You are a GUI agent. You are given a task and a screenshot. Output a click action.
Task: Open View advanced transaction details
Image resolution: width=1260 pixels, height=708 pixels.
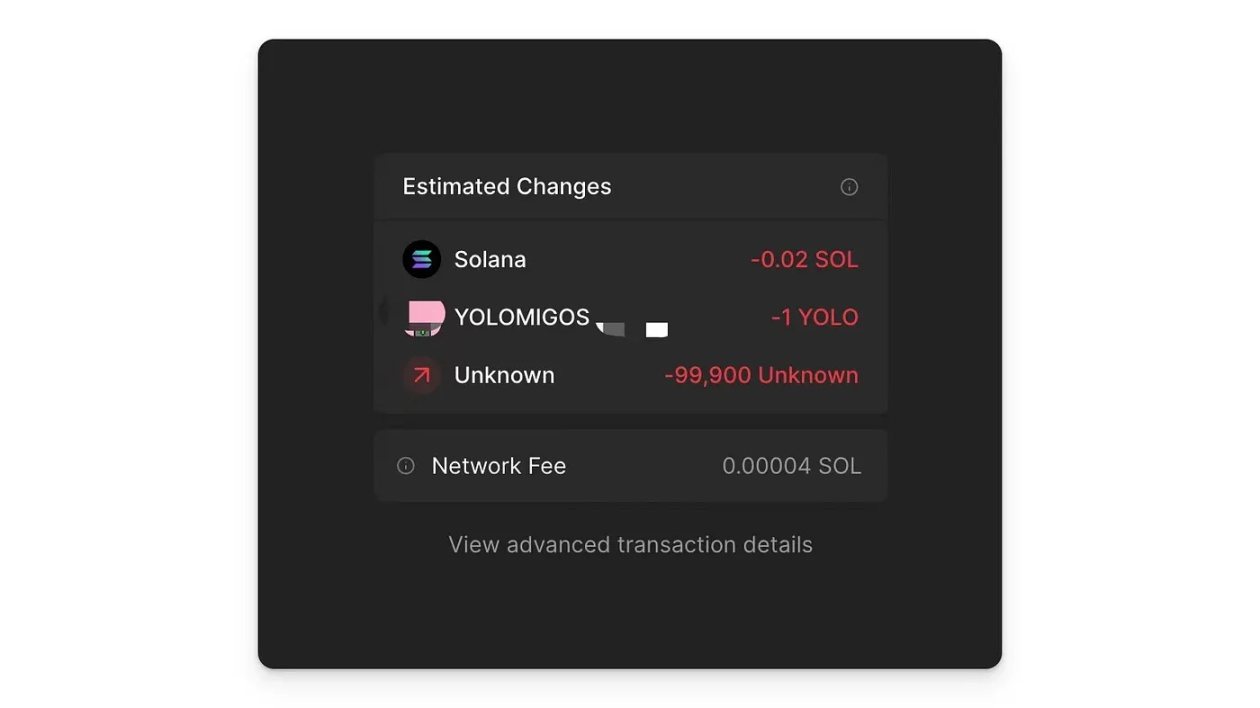630,545
